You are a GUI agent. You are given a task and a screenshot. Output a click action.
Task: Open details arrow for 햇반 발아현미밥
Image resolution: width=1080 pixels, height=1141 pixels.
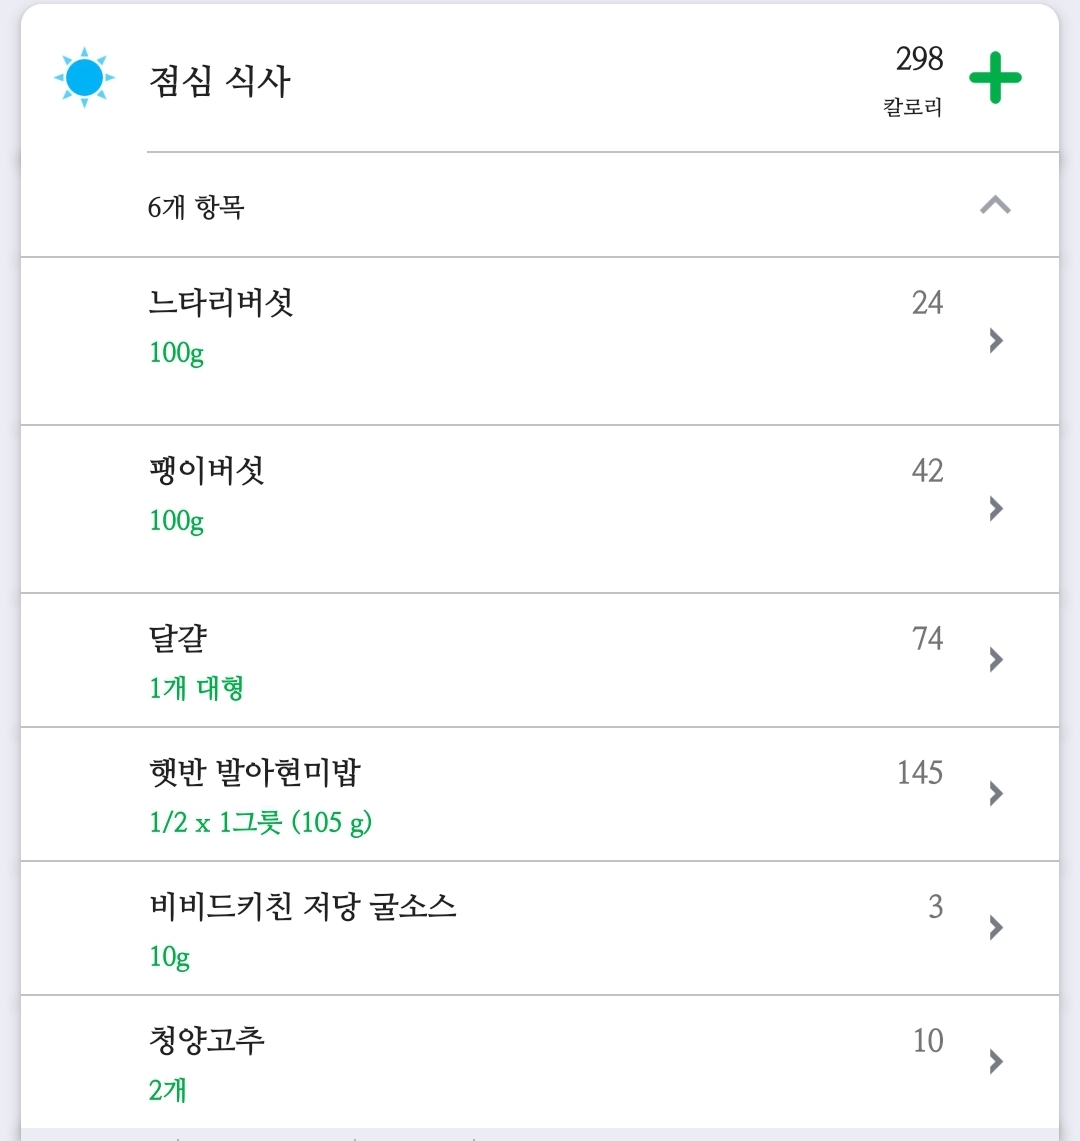(x=995, y=793)
